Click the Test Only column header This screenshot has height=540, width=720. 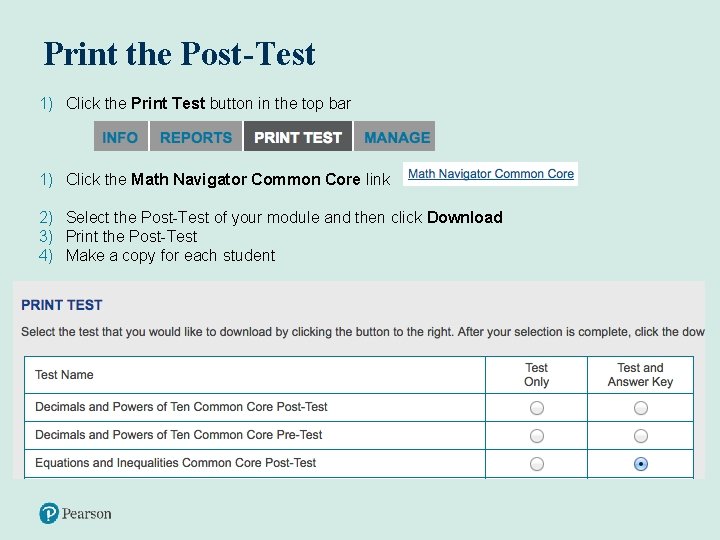point(537,375)
